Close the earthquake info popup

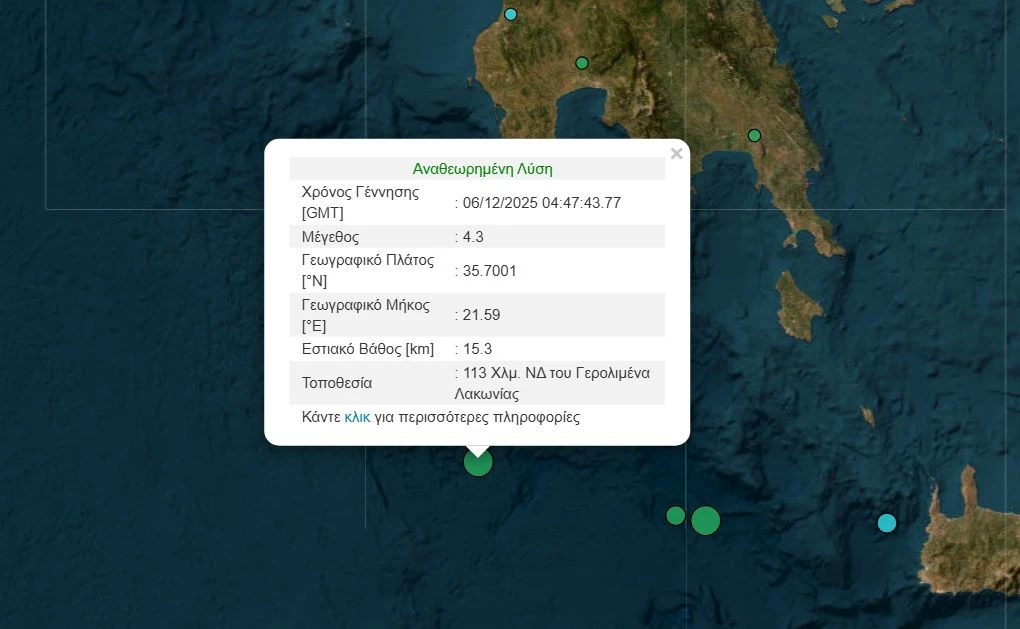[676, 153]
